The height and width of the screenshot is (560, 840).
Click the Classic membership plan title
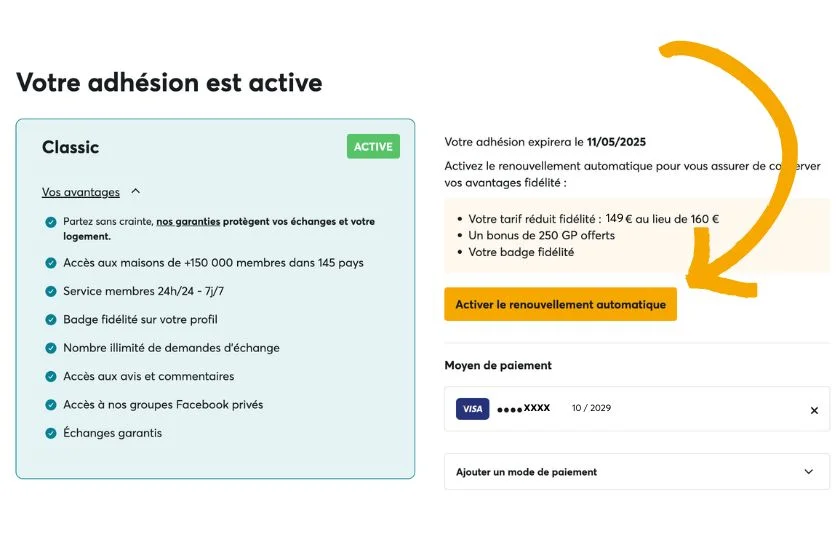coord(70,148)
